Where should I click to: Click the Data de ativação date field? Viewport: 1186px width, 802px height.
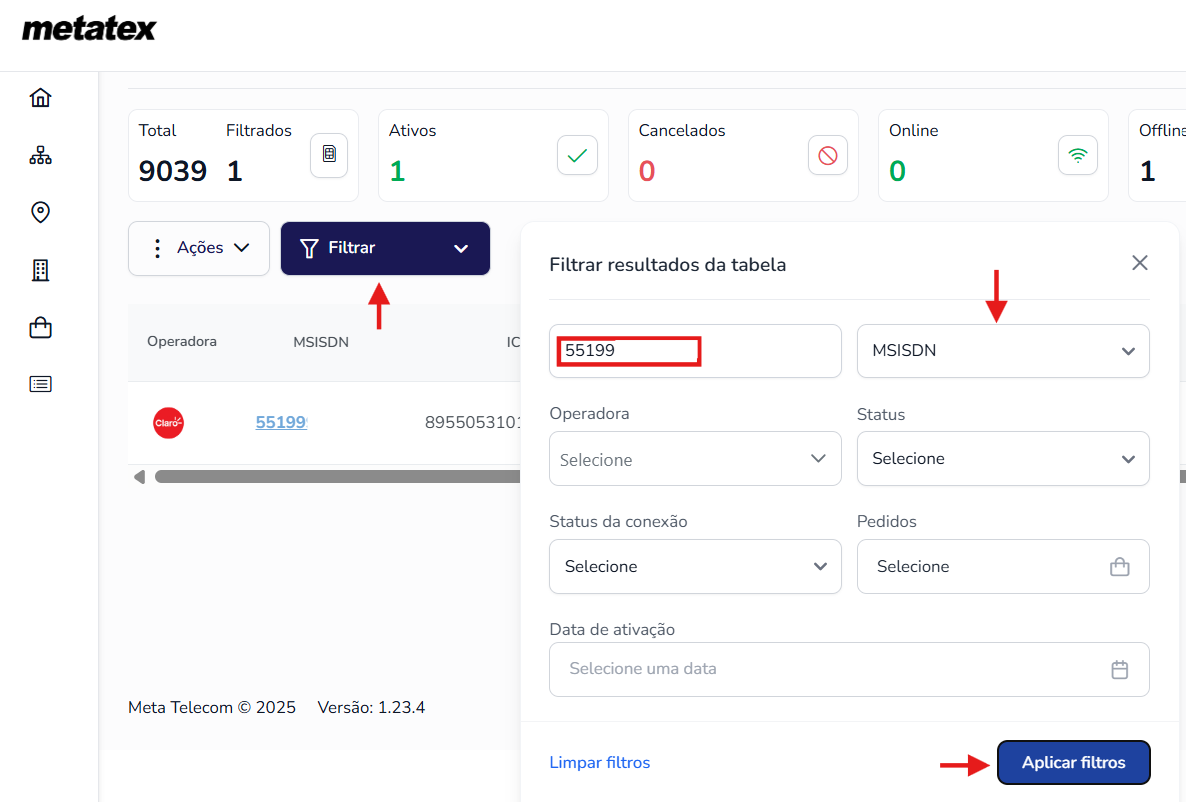849,670
